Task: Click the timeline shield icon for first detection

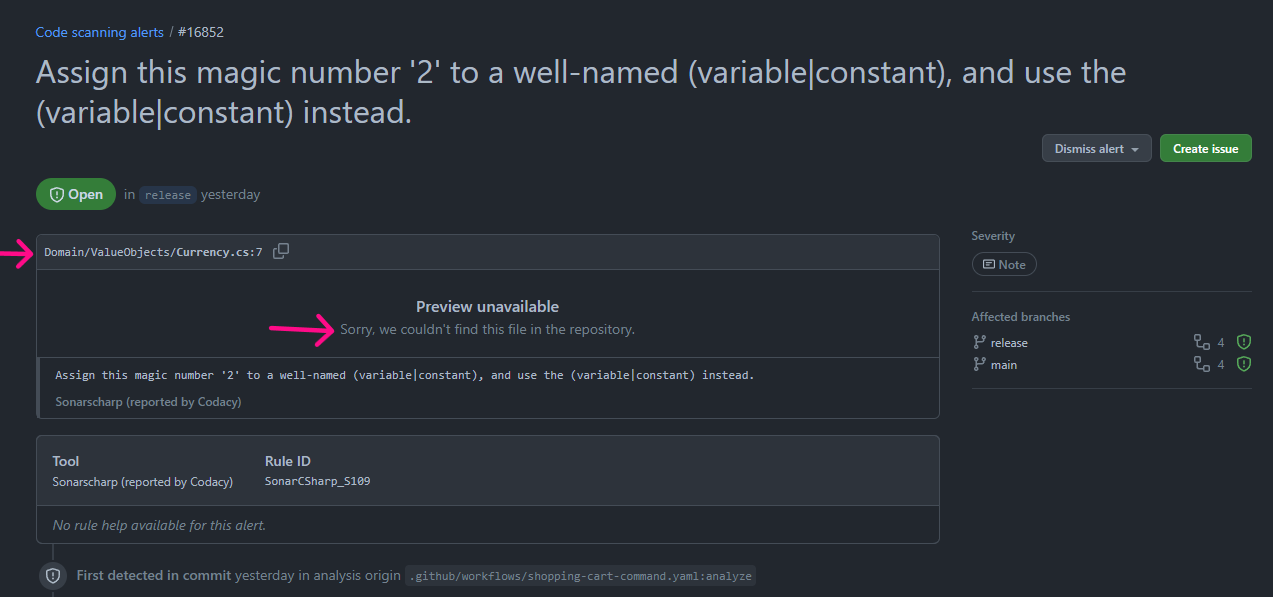Action: (x=52, y=576)
